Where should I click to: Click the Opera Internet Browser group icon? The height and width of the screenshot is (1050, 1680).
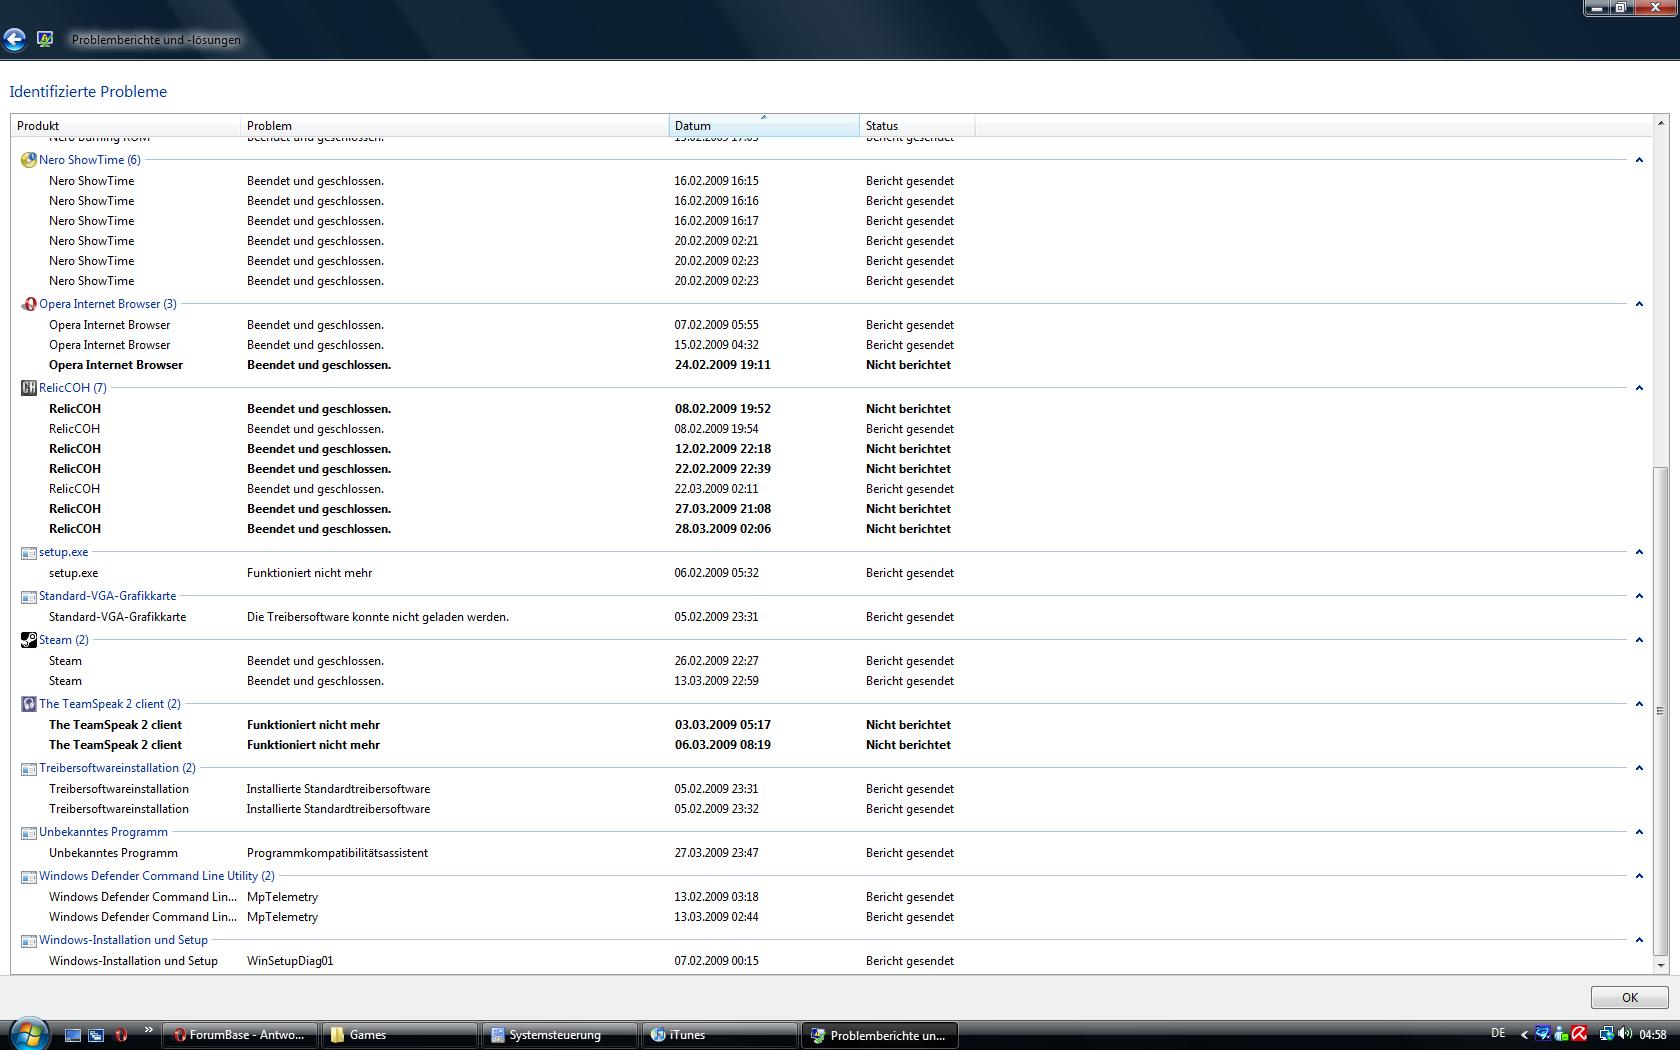coord(29,304)
